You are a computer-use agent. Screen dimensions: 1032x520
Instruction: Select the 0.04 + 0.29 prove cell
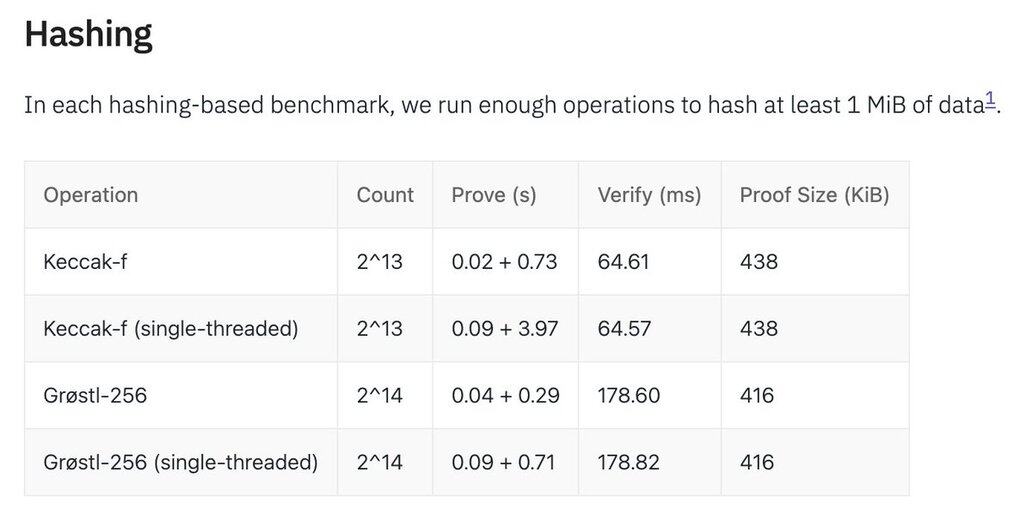coord(505,395)
